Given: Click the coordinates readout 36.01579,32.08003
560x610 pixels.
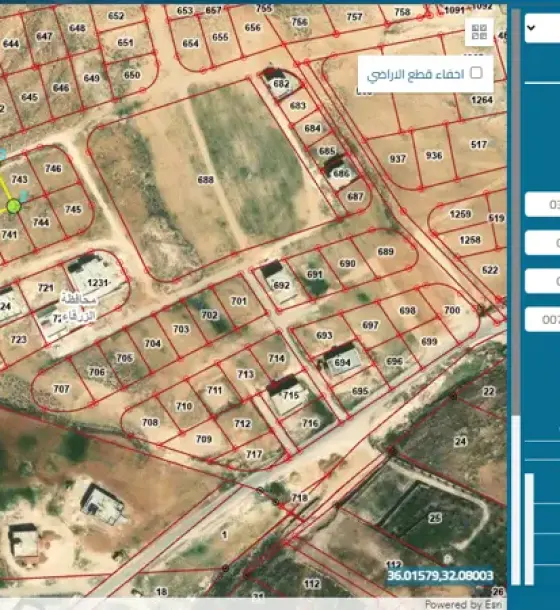Looking at the screenshot, I should (x=440, y=575).
